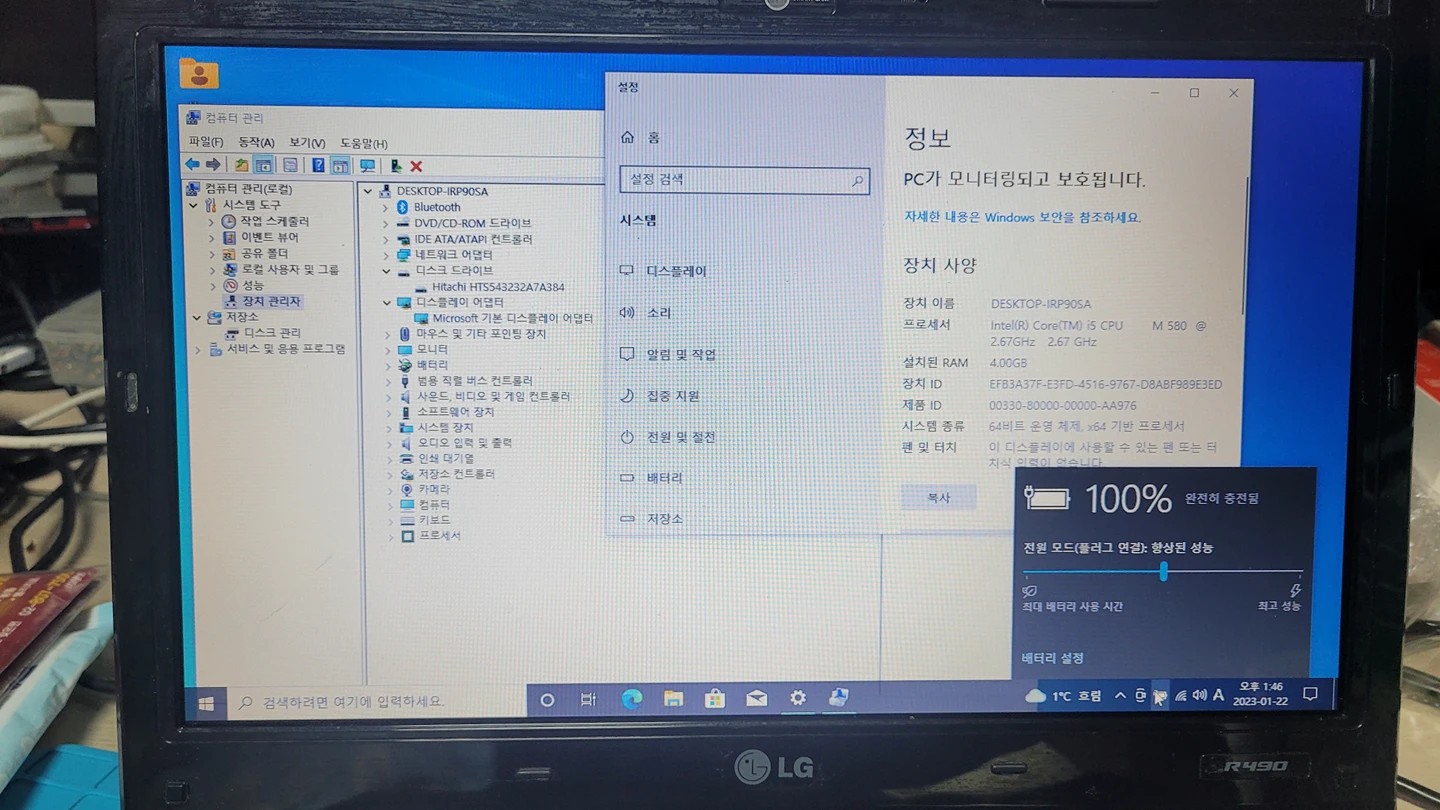Expand the Bluetooth node in Device Manager
This screenshot has width=1440, height=810.
coord(385,207)
